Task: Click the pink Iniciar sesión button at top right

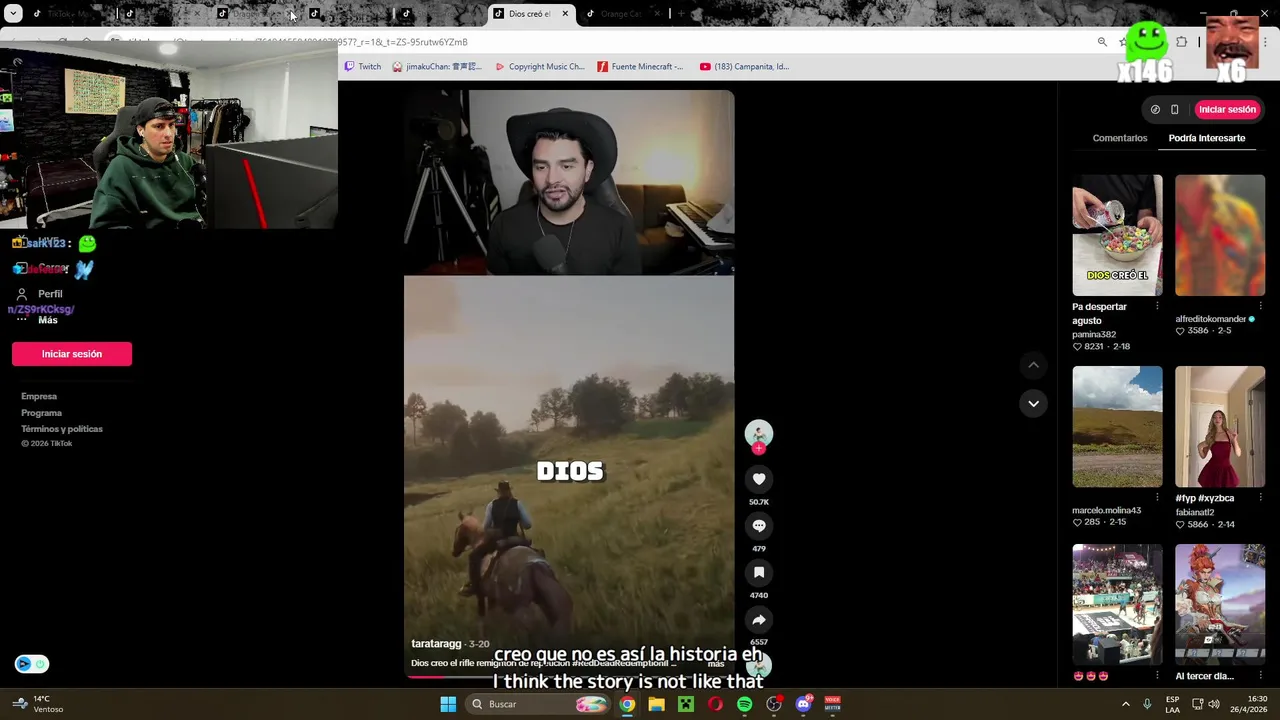Action: [1227, 109]
